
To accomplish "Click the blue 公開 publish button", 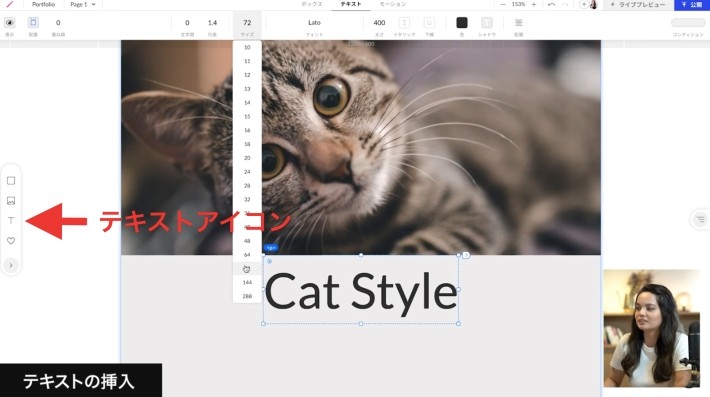I will 692,5.
